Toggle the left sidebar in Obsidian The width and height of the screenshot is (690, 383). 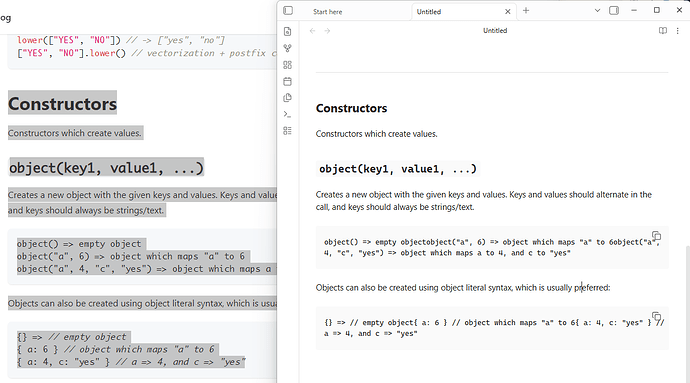pos(288,11)
